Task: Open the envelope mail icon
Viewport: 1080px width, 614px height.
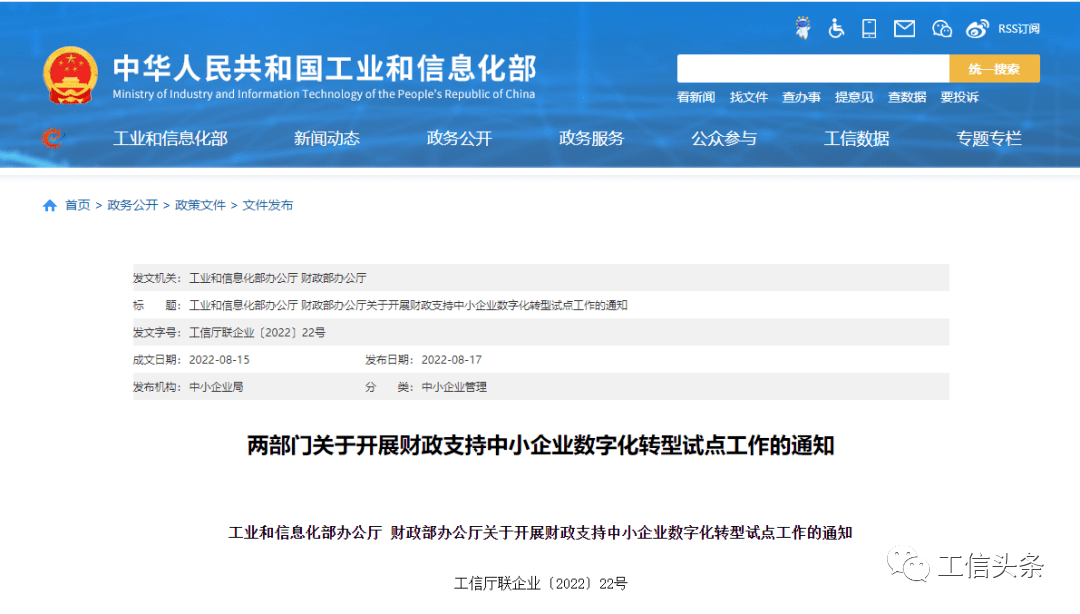Action: pyautogui.click(x=904, y=29)
